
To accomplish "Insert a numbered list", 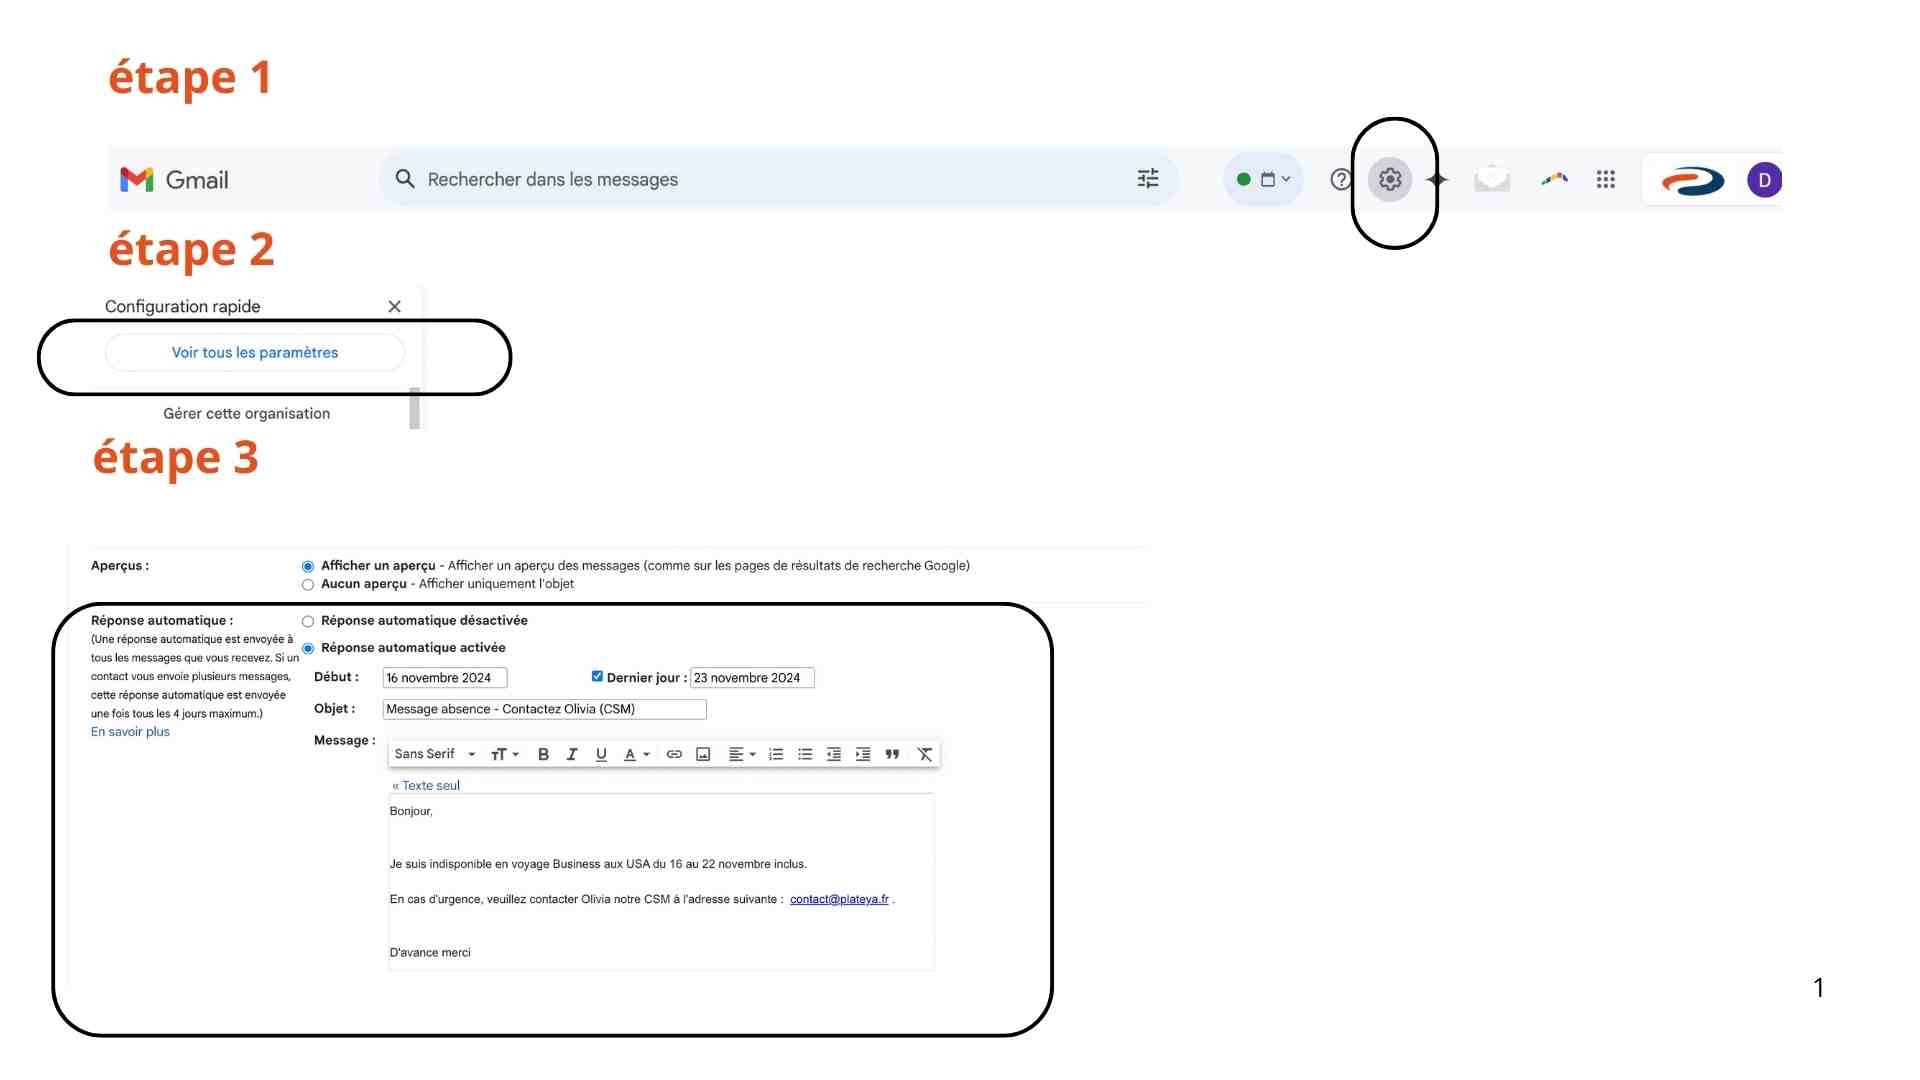I will point(776,755).
